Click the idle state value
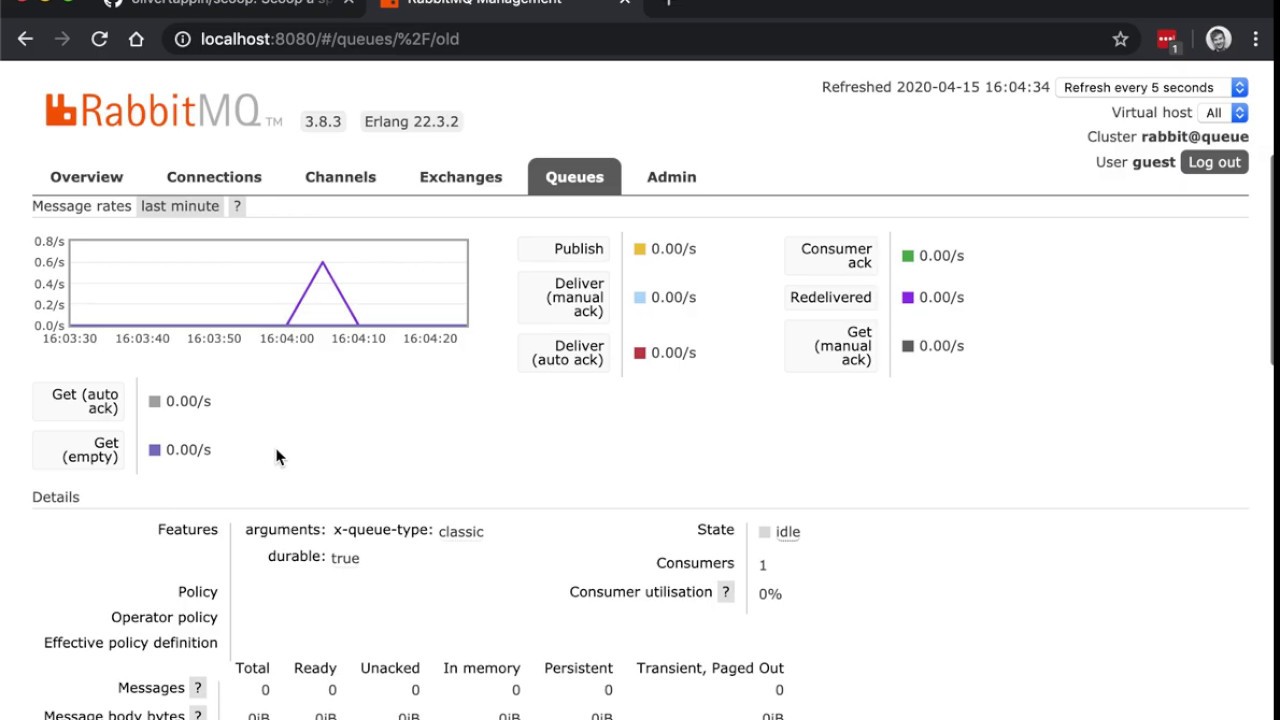Image resolution: width=1280 pixels, height=720 pixels. [x=788, y=532]
